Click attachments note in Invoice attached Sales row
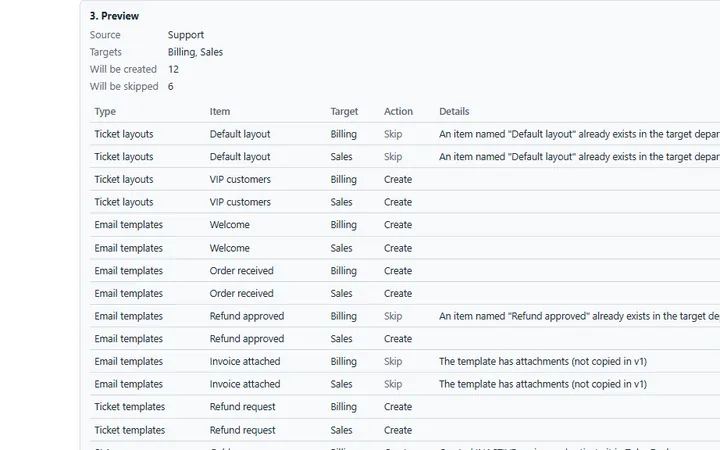Viewport: 720px width, 450px height. (543, 384)
